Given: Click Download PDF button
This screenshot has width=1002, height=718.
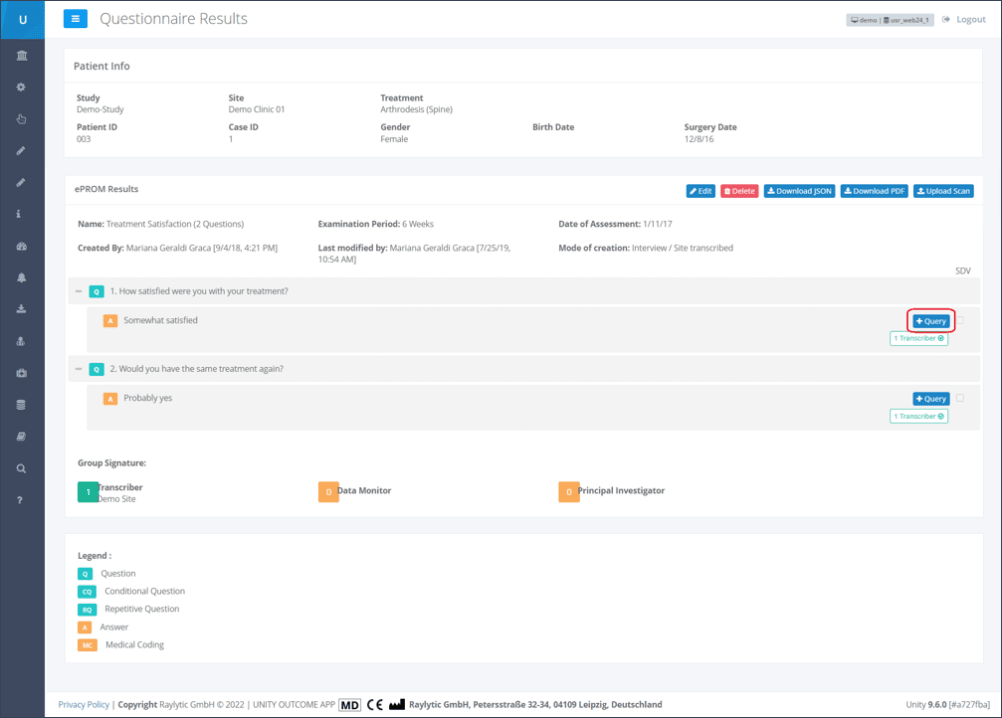Looking at the screenshot, I should (x=874, y=191).
